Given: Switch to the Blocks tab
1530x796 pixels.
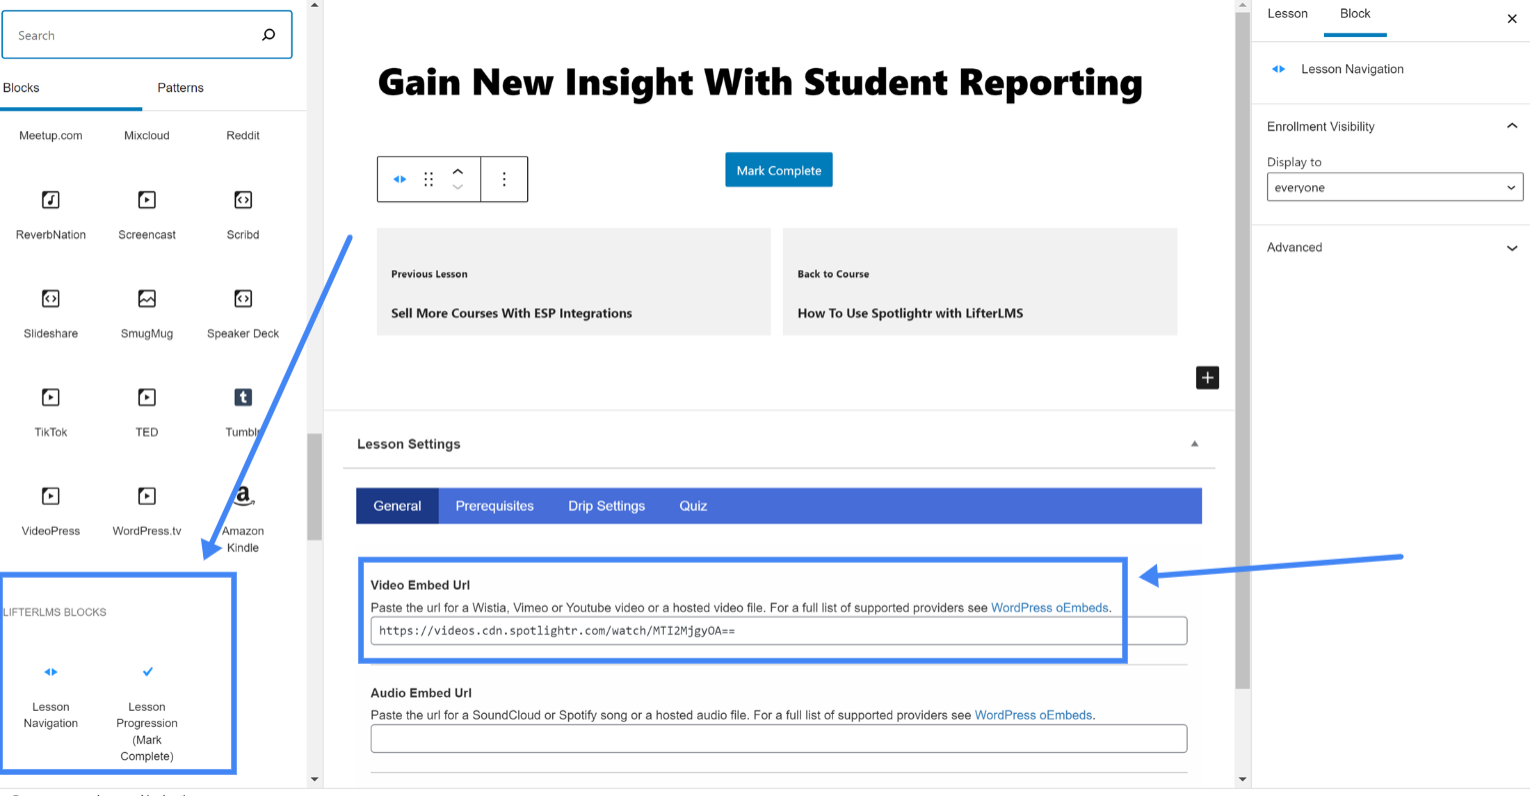Looking at the screenshot, I should tap(21, 88).
